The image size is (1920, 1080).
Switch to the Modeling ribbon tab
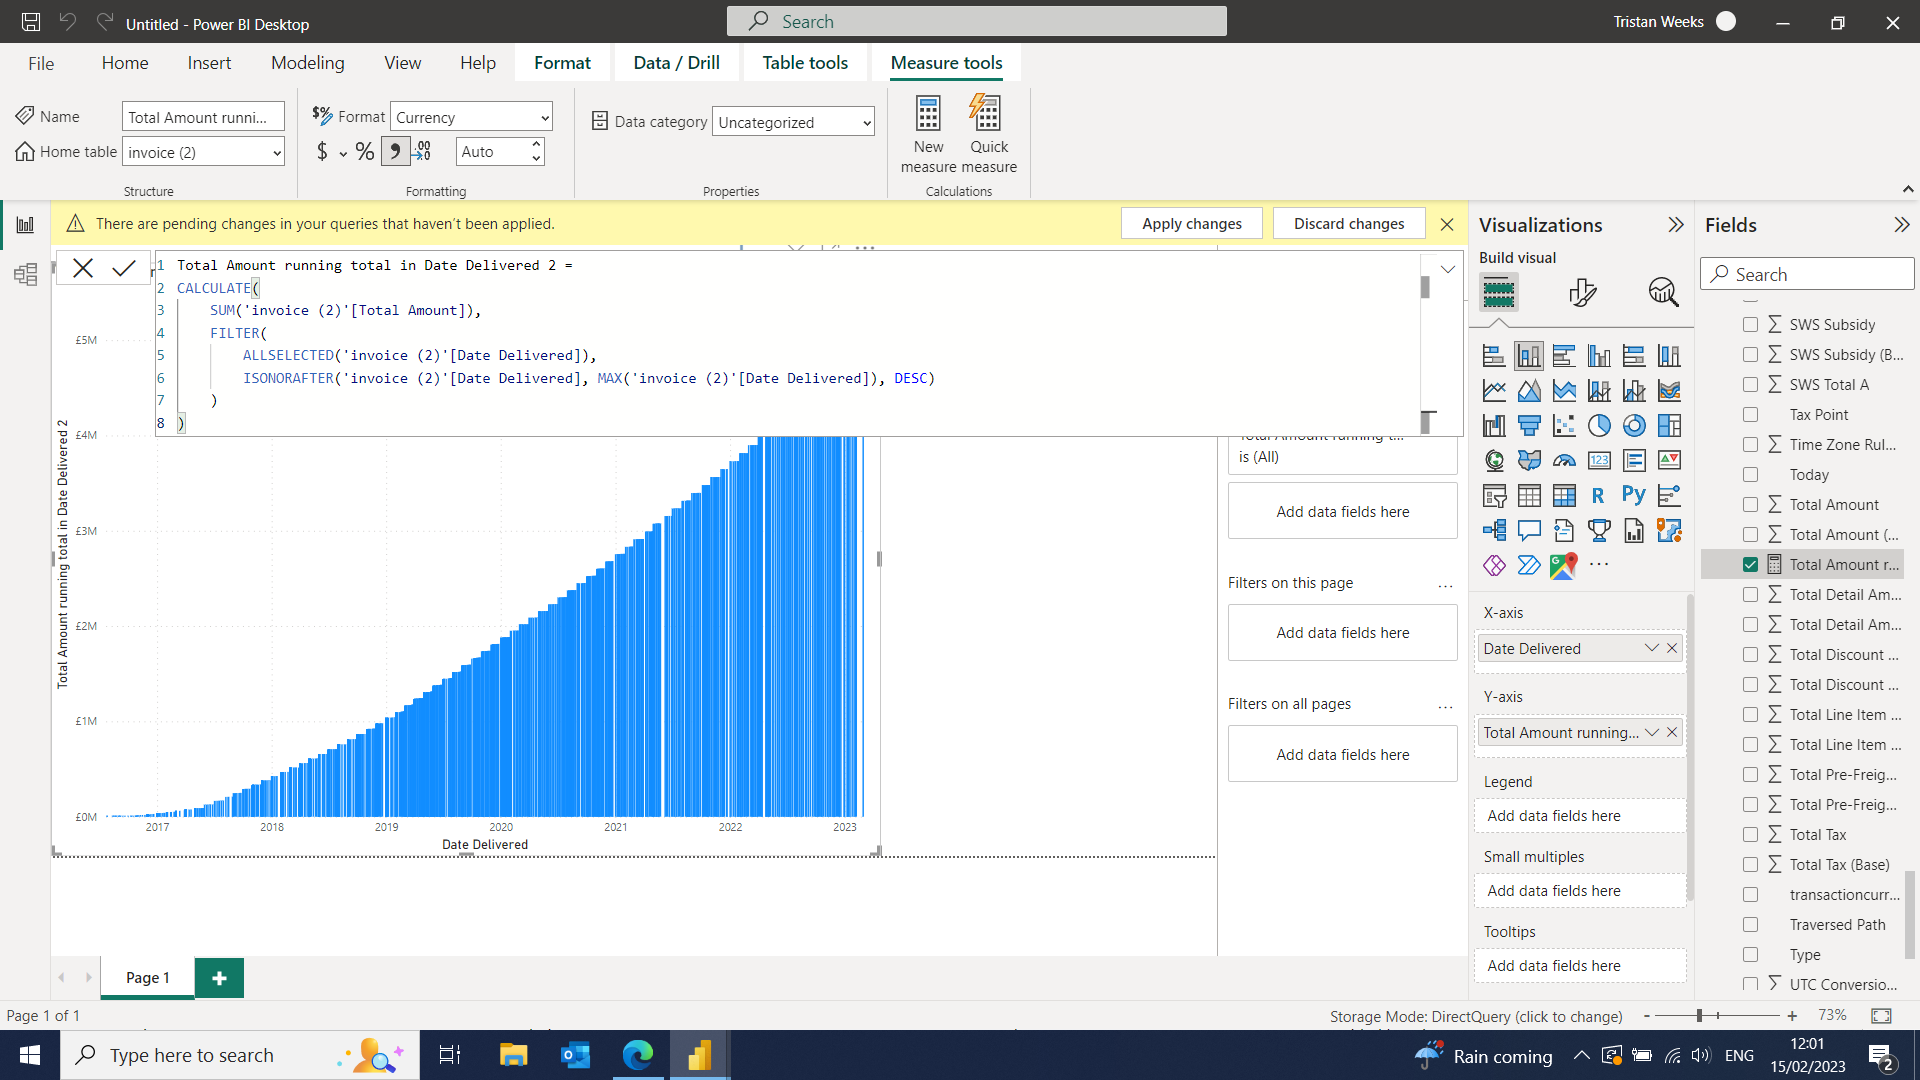click(307, 63)
